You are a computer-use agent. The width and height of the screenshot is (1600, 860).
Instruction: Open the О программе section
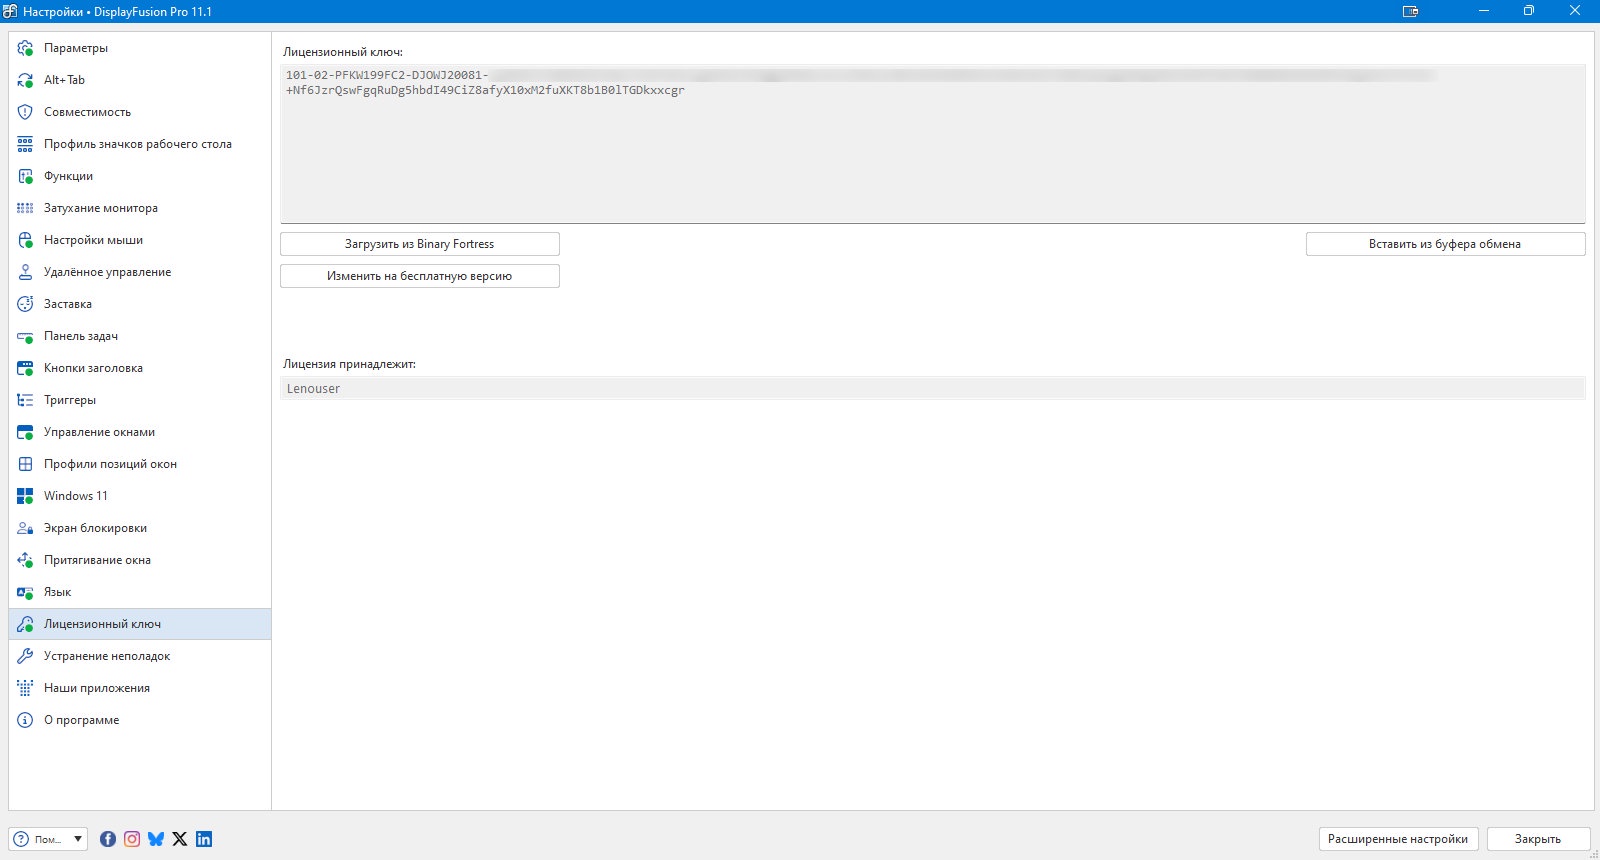[140, 720]
